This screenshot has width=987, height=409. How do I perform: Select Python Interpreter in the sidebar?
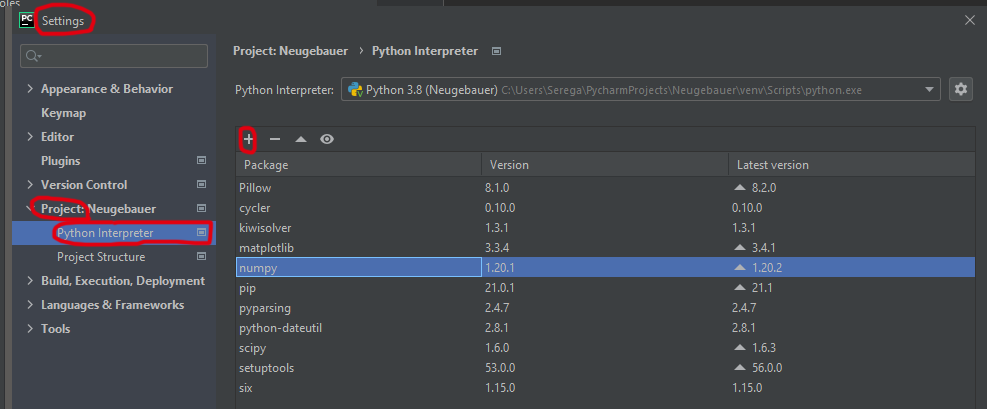[x=105, y=233]
